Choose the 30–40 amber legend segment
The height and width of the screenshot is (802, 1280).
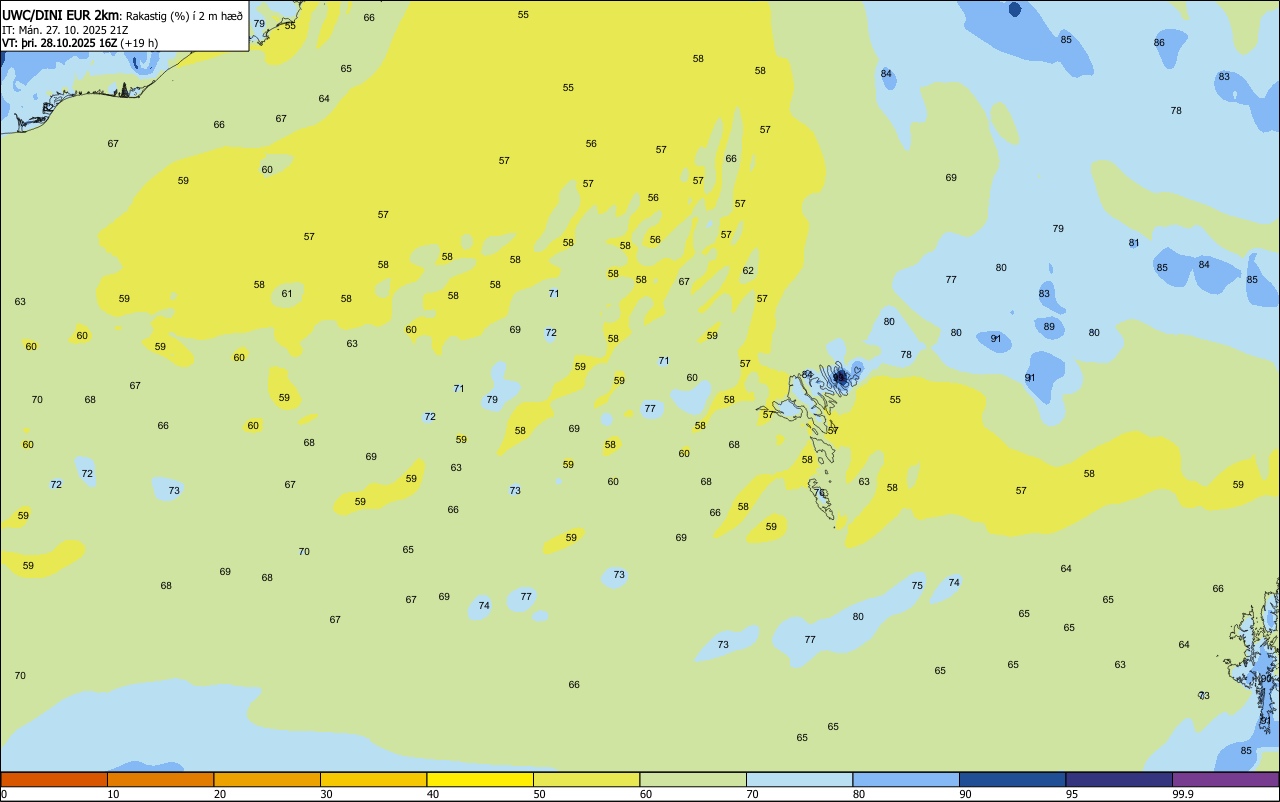373,779
